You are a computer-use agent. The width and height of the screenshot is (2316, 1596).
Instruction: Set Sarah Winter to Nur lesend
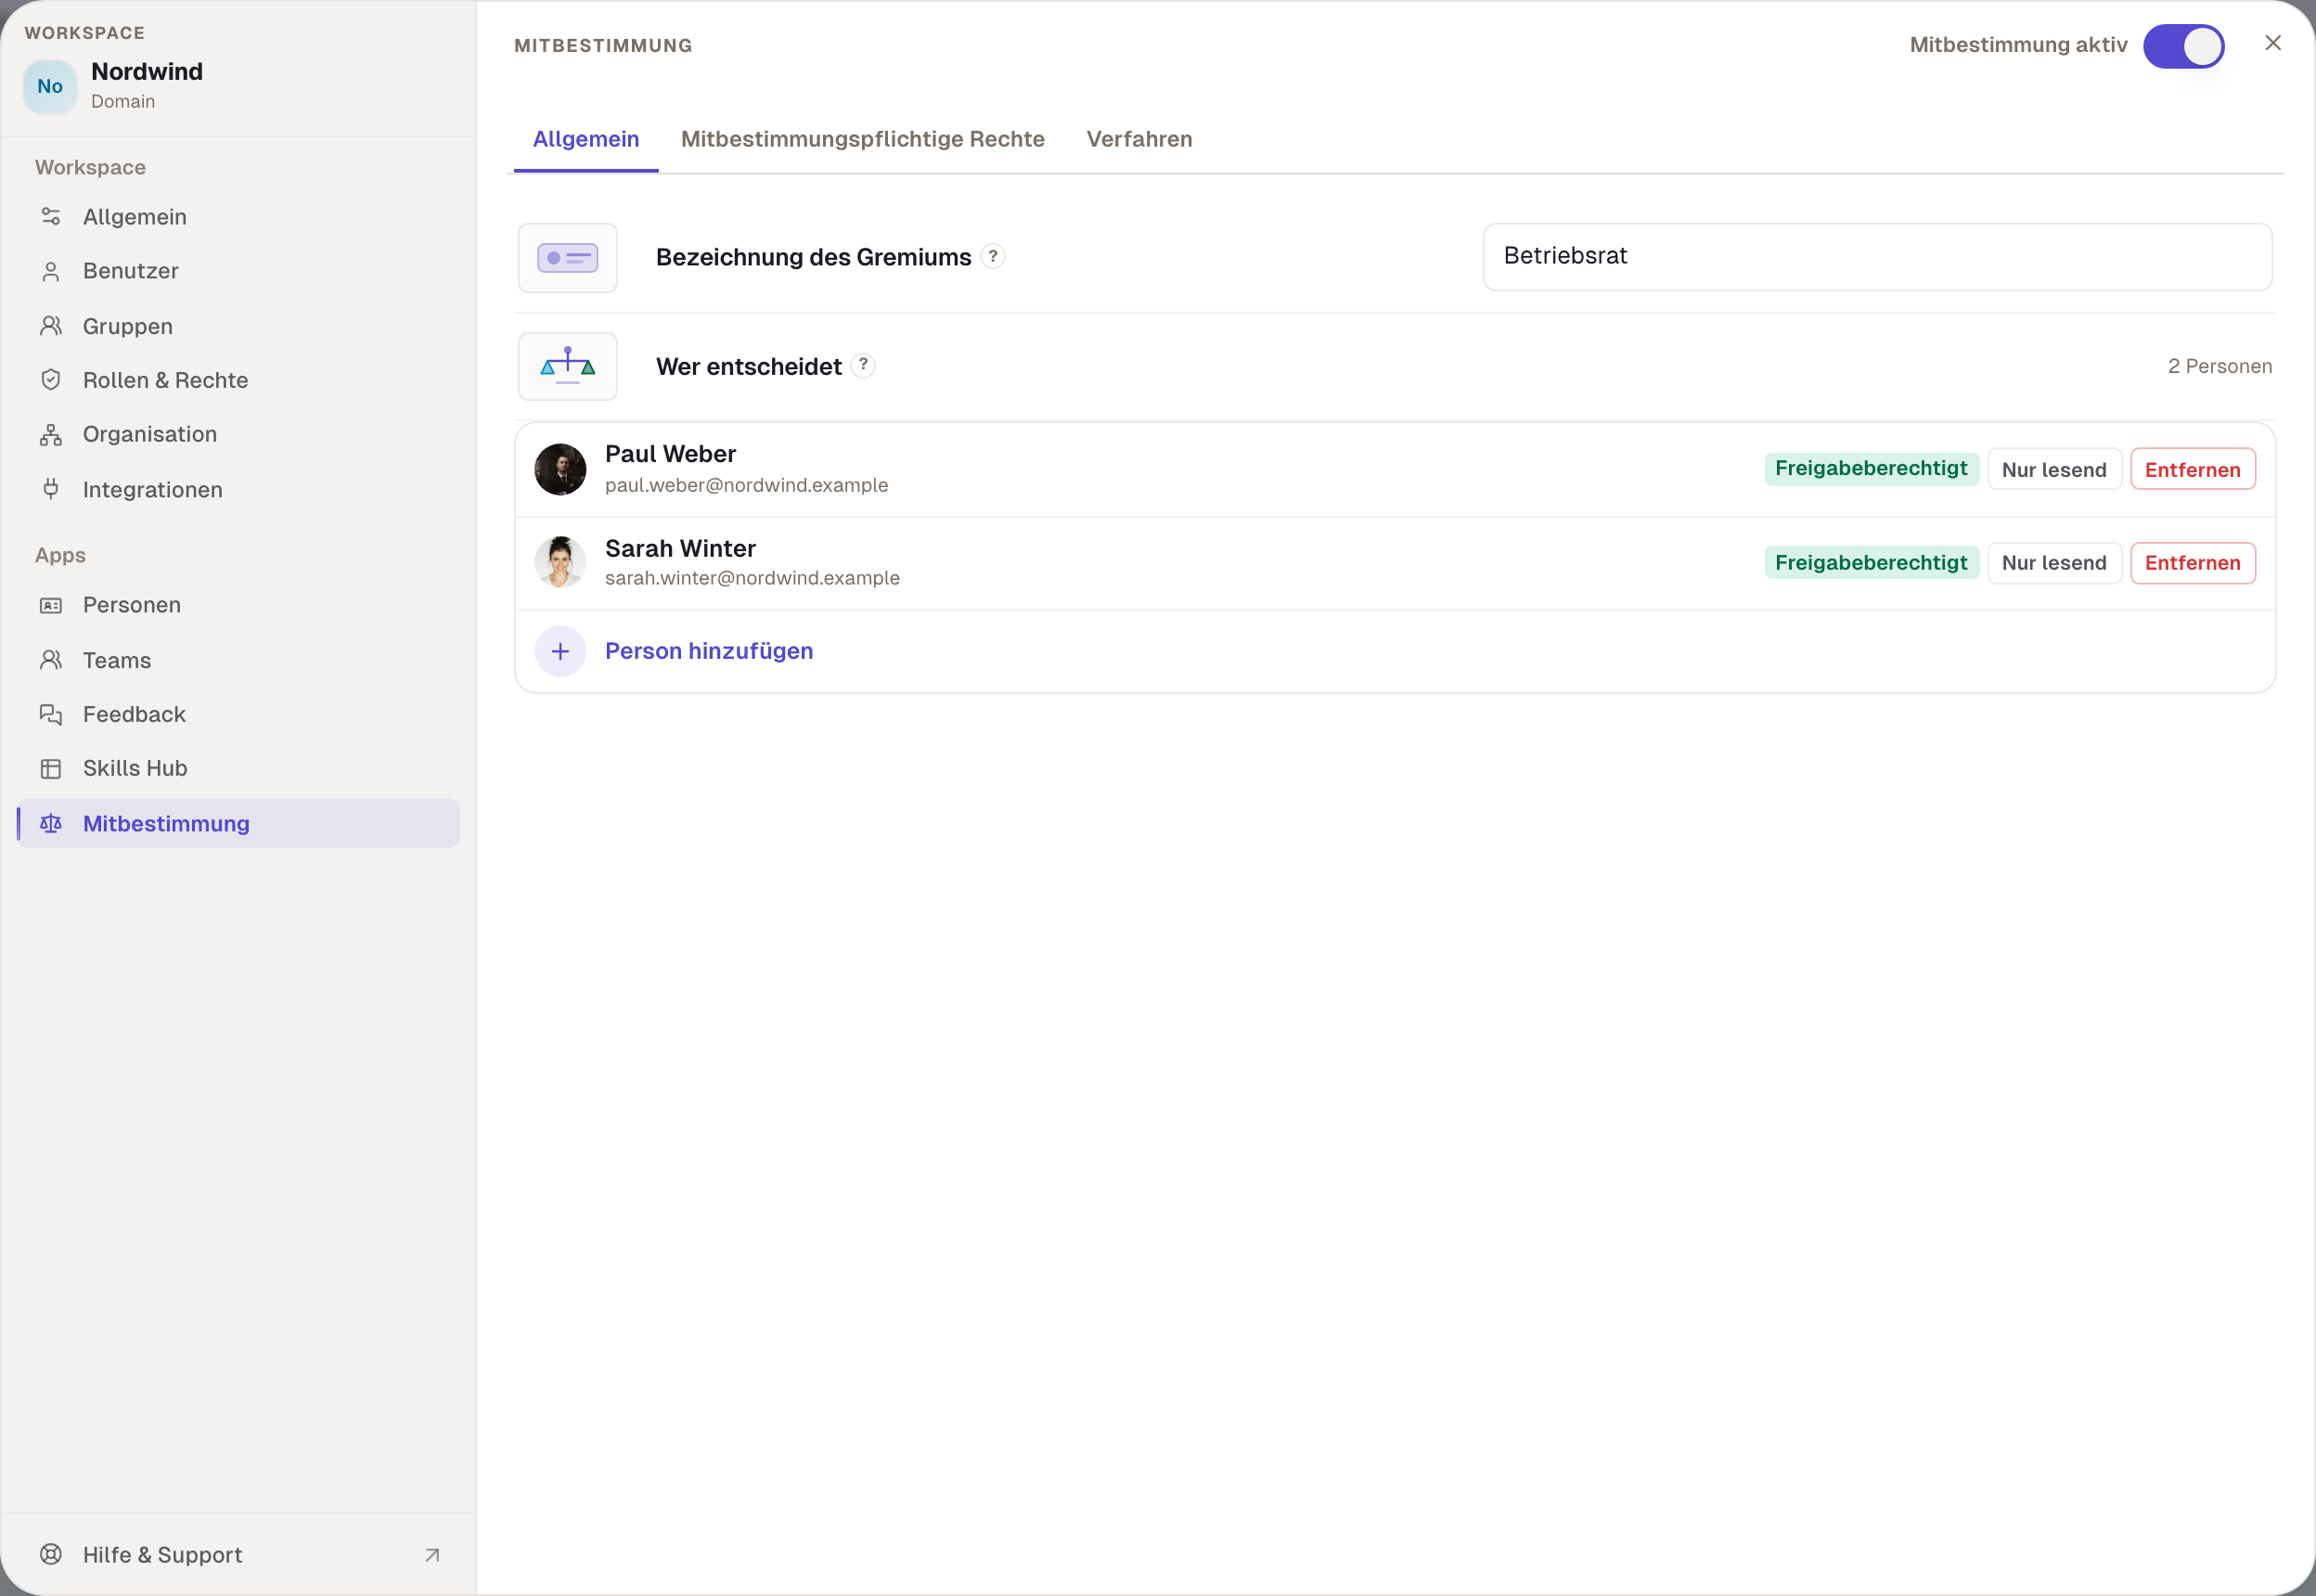(x=2054, y=563)
